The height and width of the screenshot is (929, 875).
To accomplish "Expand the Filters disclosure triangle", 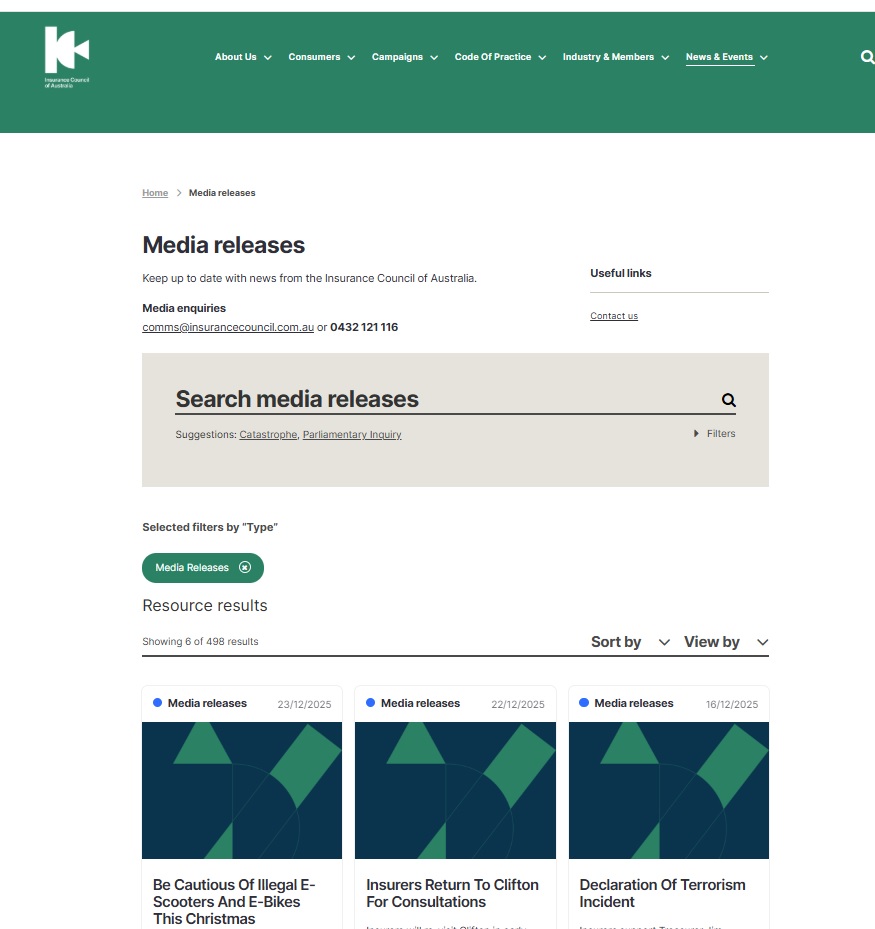I will coord(696,434).
